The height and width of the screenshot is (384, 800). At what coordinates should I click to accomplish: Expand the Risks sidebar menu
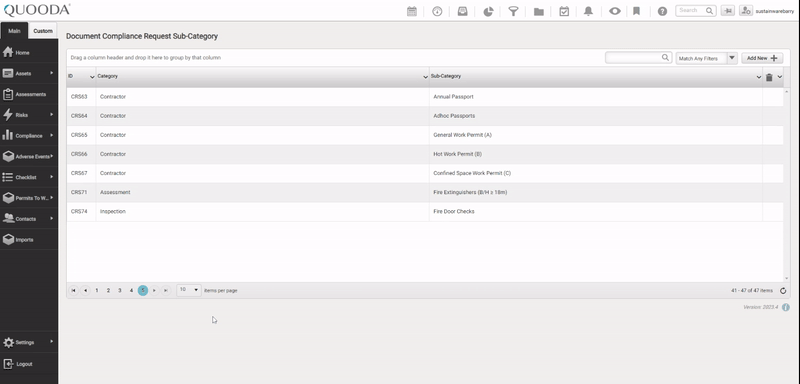29,115
